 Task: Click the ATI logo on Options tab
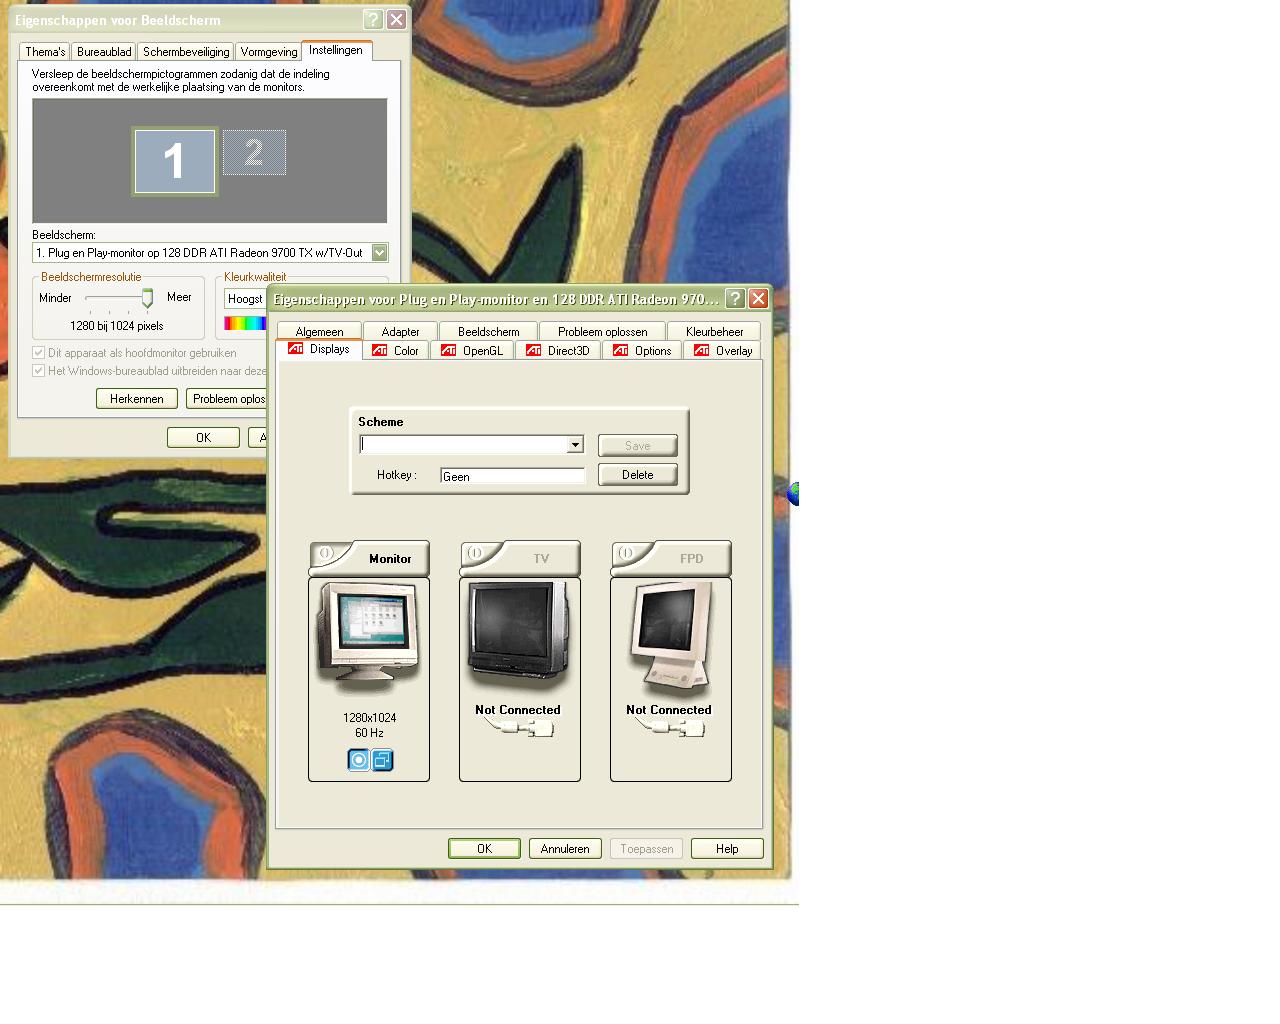pyautogui.click(x=621, y=350)
